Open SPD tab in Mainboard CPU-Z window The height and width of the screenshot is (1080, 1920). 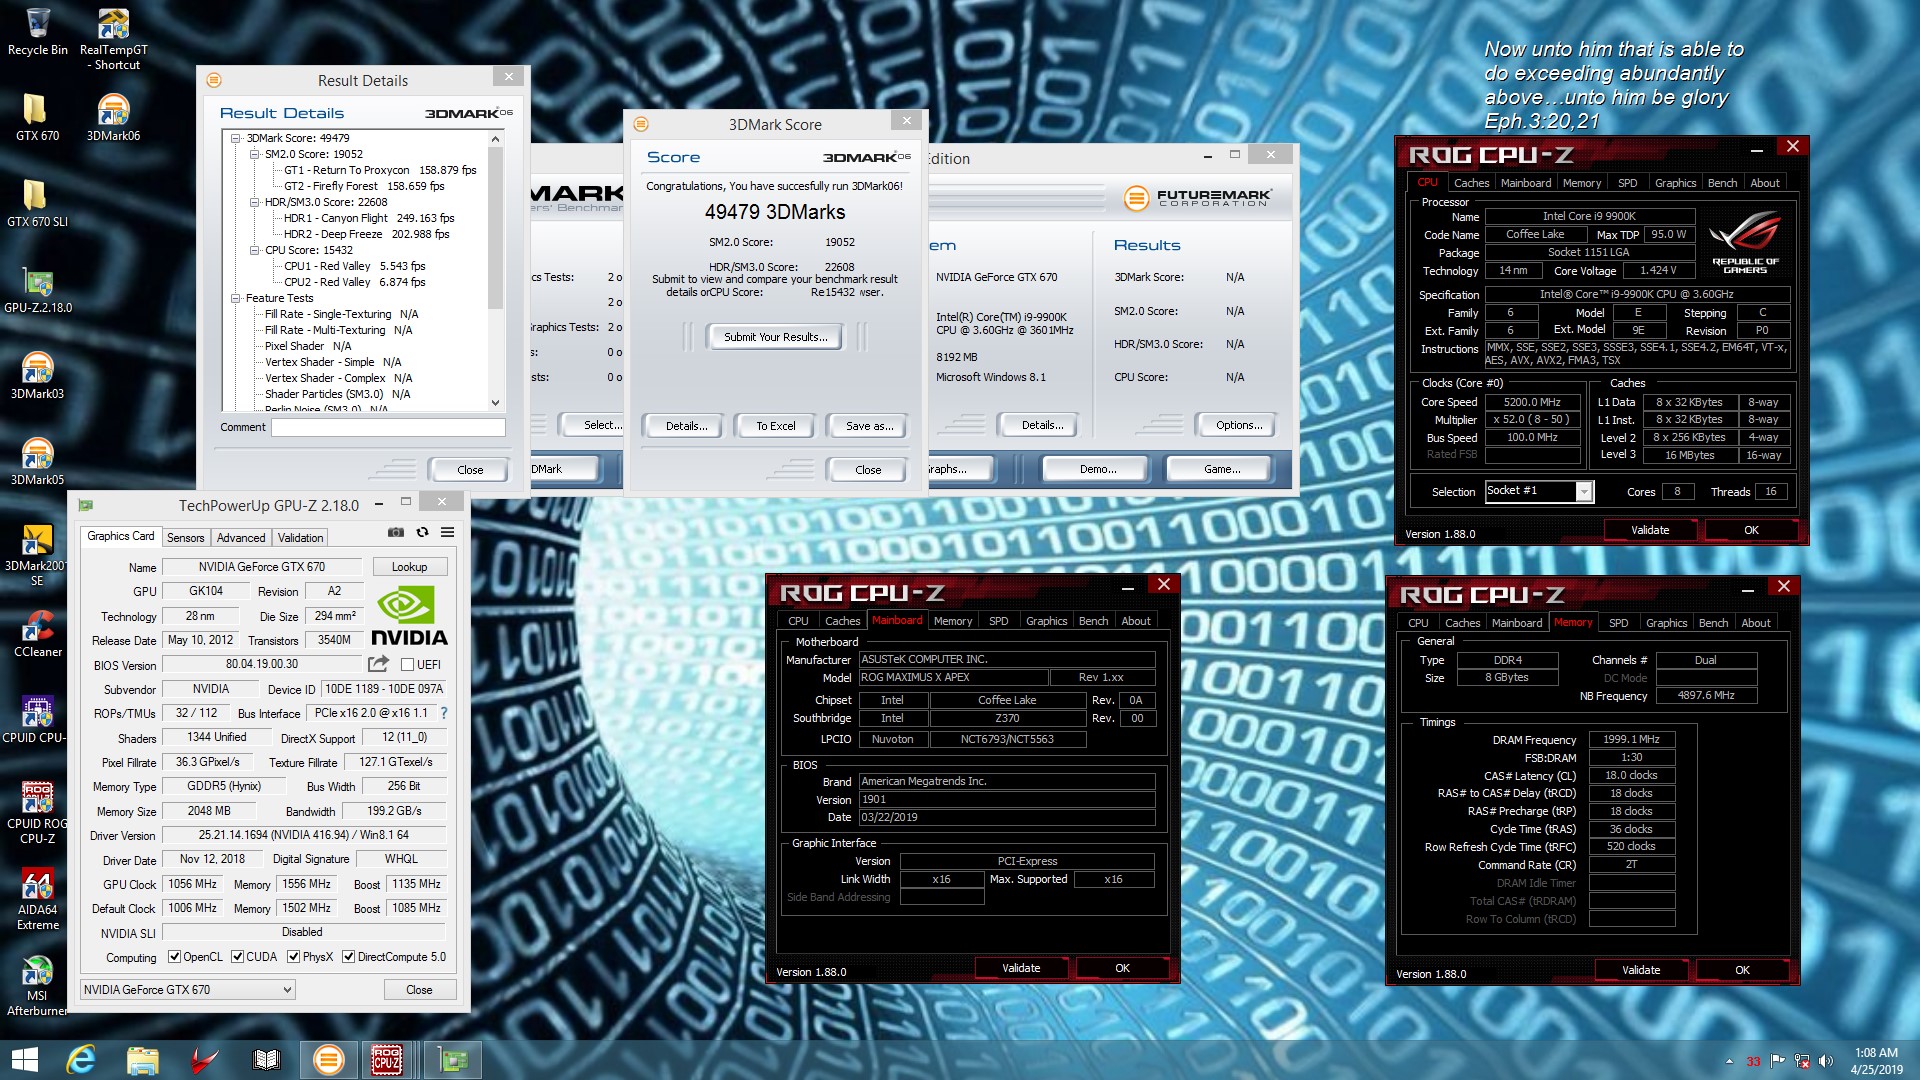998,621
